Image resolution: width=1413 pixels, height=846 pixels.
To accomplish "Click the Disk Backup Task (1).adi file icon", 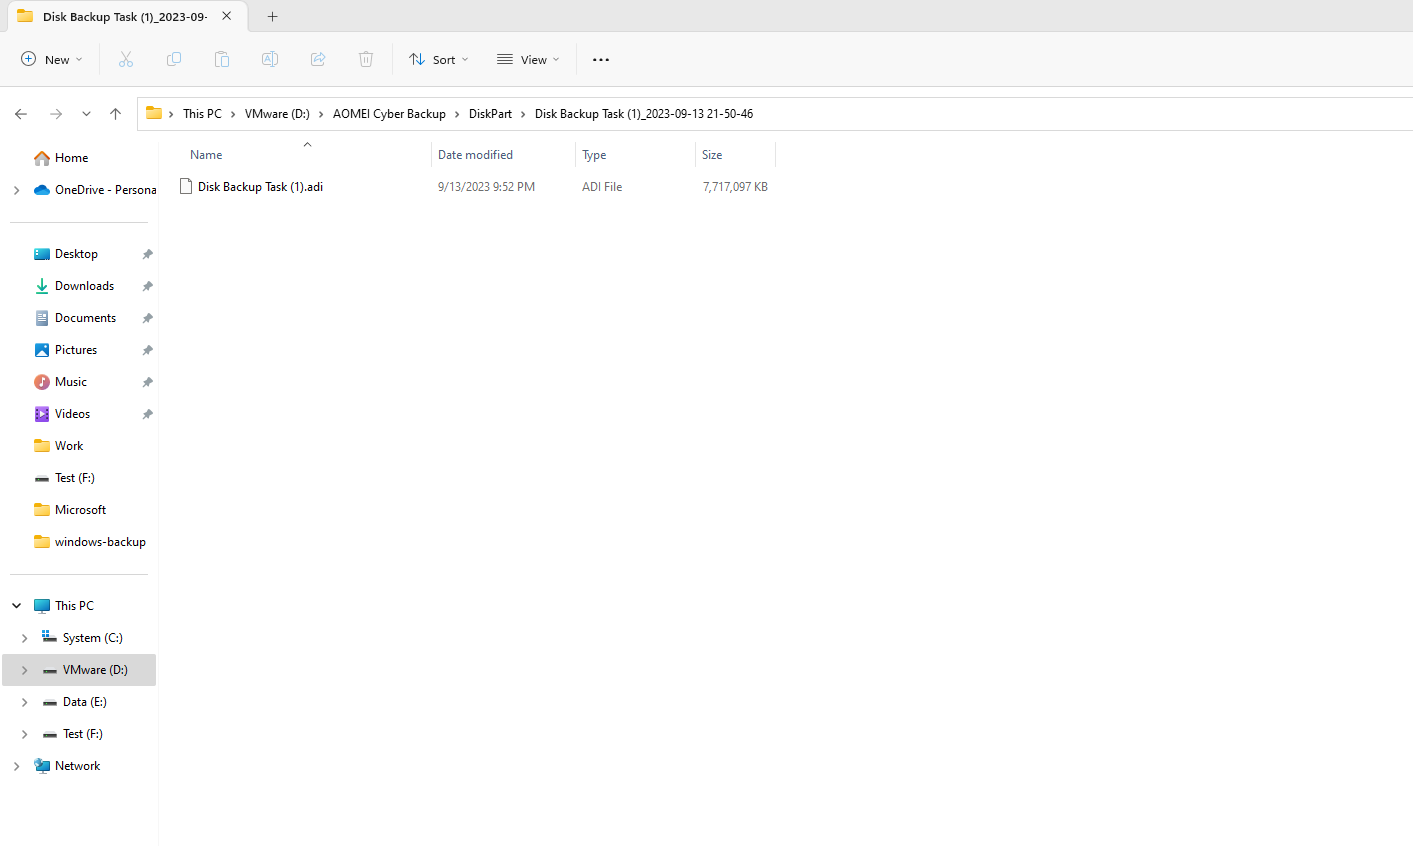I will tap(186, 186).
